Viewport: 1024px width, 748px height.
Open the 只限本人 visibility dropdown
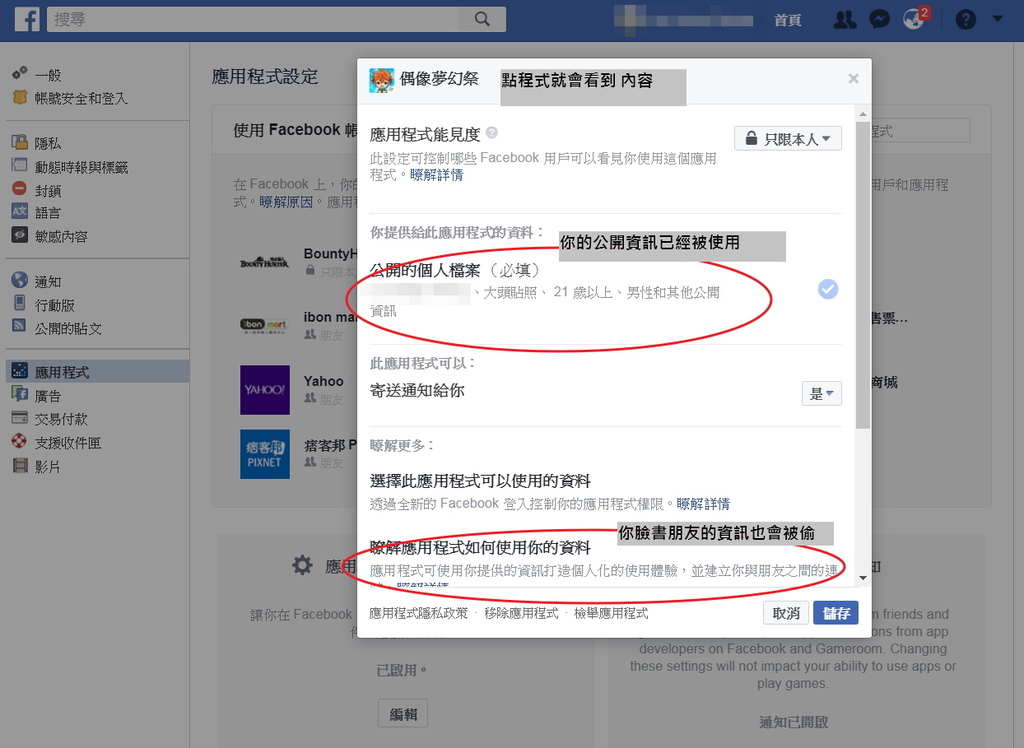click(x=788, y=138)
